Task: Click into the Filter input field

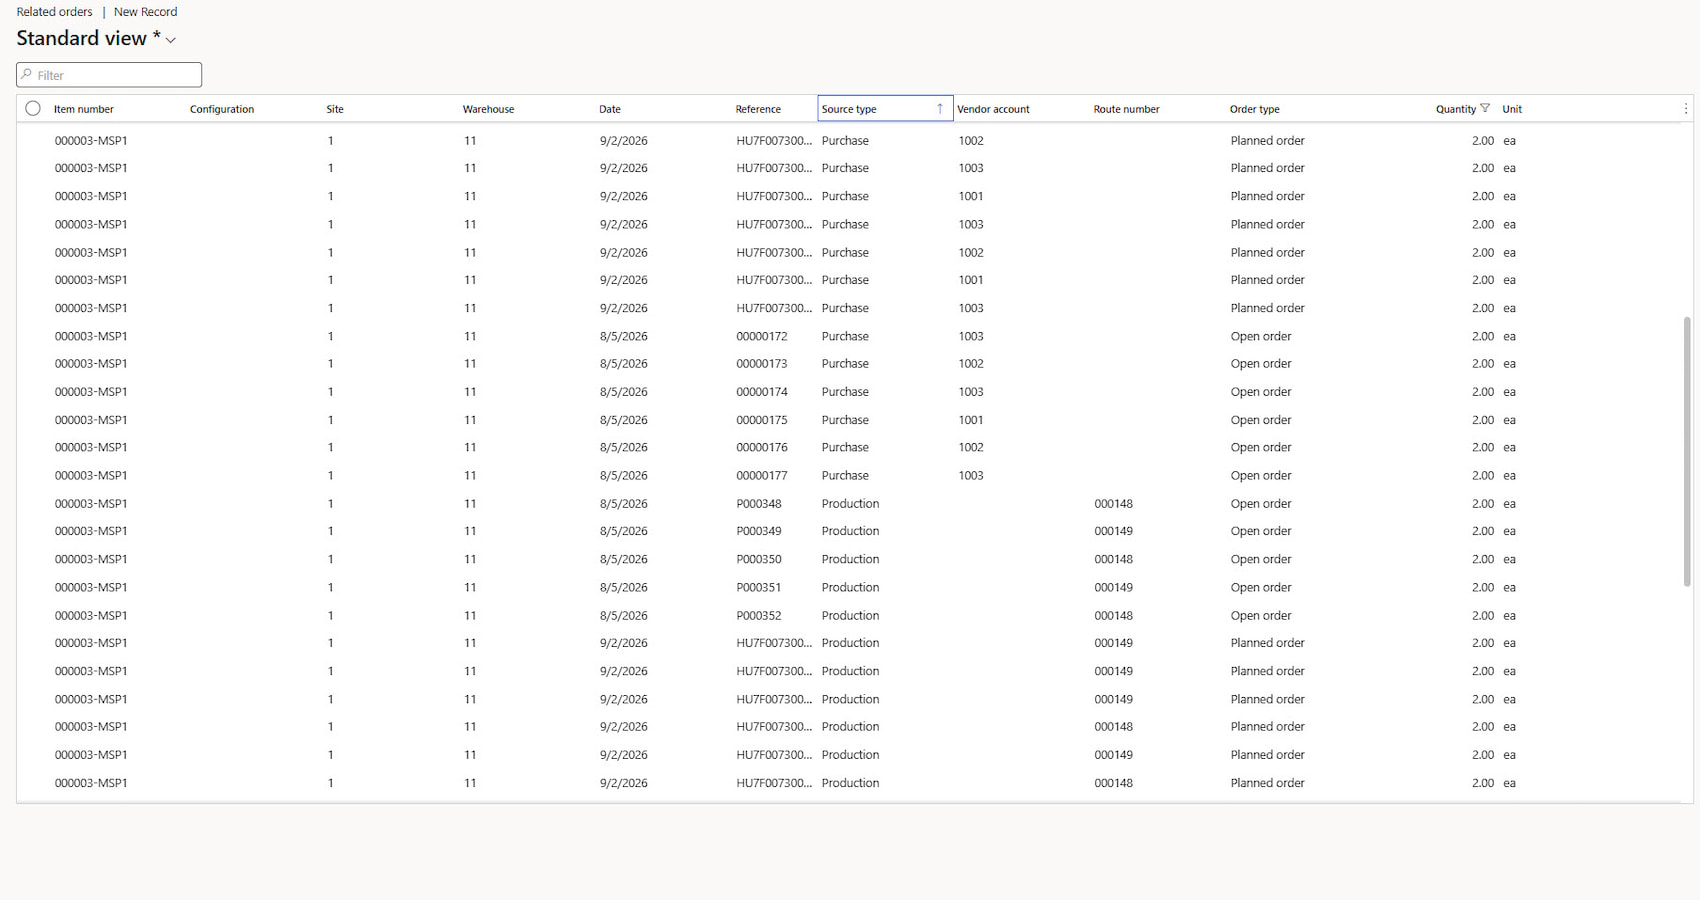Action: click(109, 75)
